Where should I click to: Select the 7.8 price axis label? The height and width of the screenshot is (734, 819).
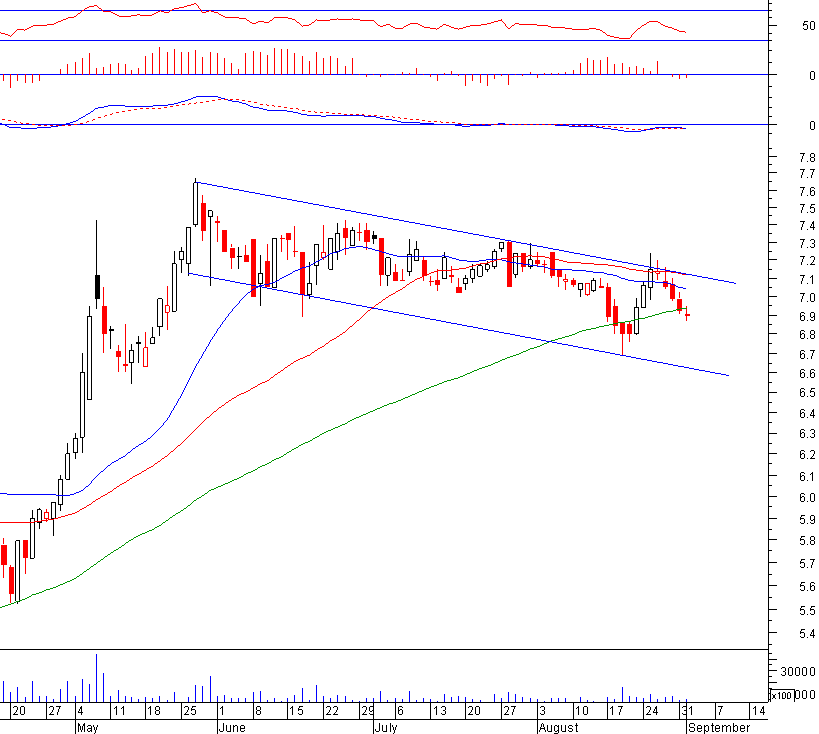pyautogui.click(x=807, y=157)
